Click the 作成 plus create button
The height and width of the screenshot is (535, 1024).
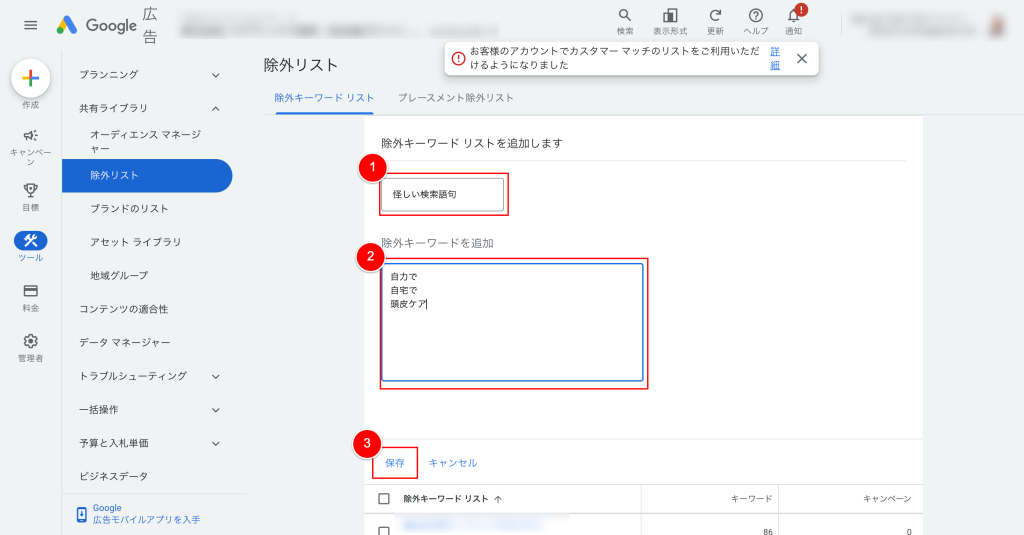(30, 78)
